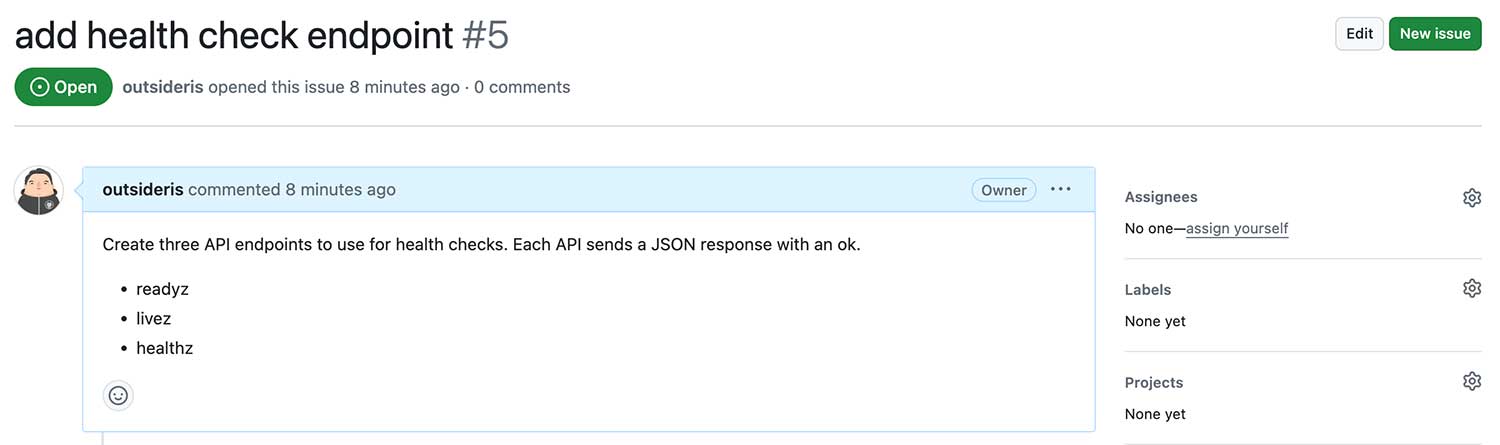Expand the Labels section heading
This screenshot has height=445, width=1500.
pos(1148,289)
